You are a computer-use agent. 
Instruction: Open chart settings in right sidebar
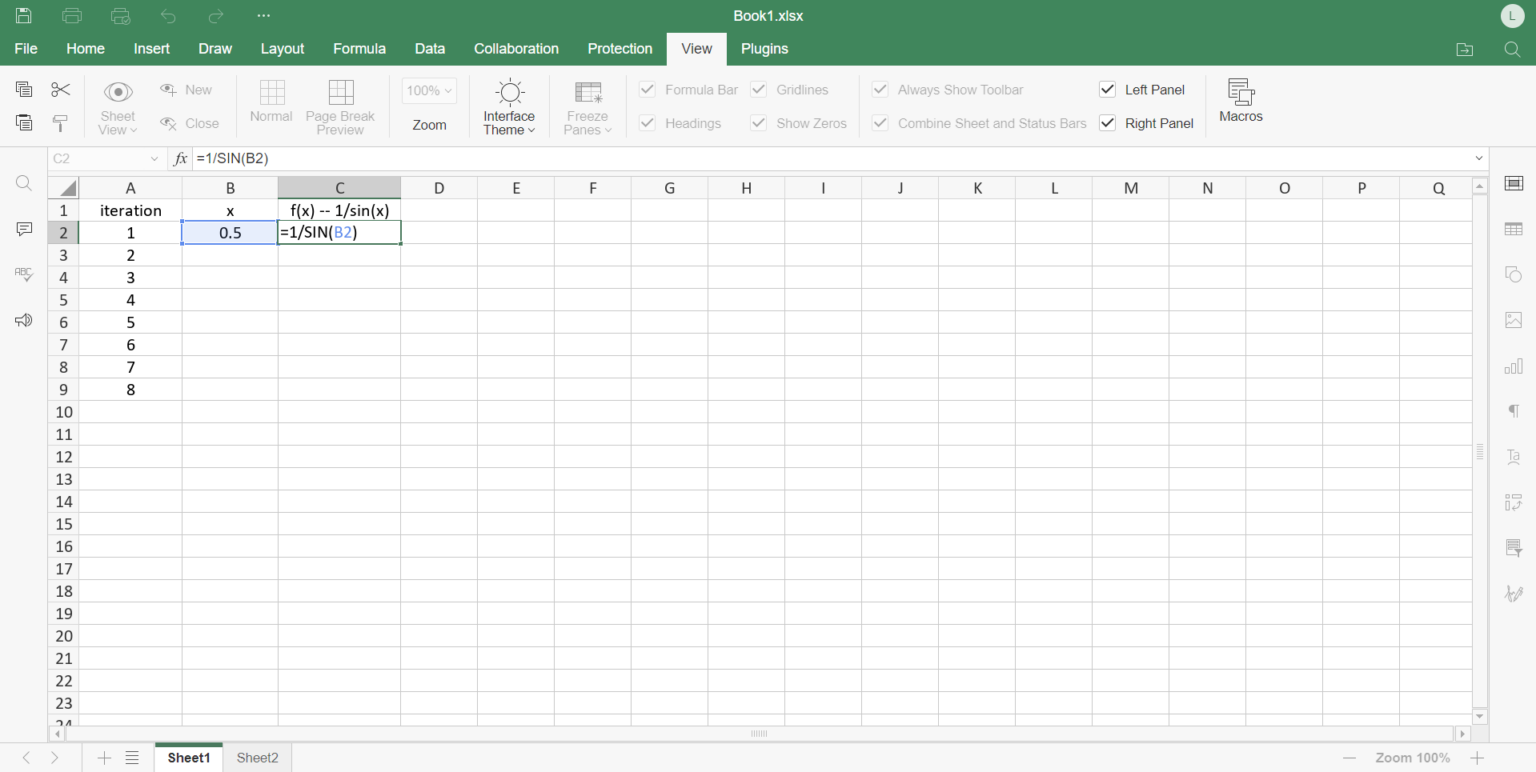point(1513,366)
